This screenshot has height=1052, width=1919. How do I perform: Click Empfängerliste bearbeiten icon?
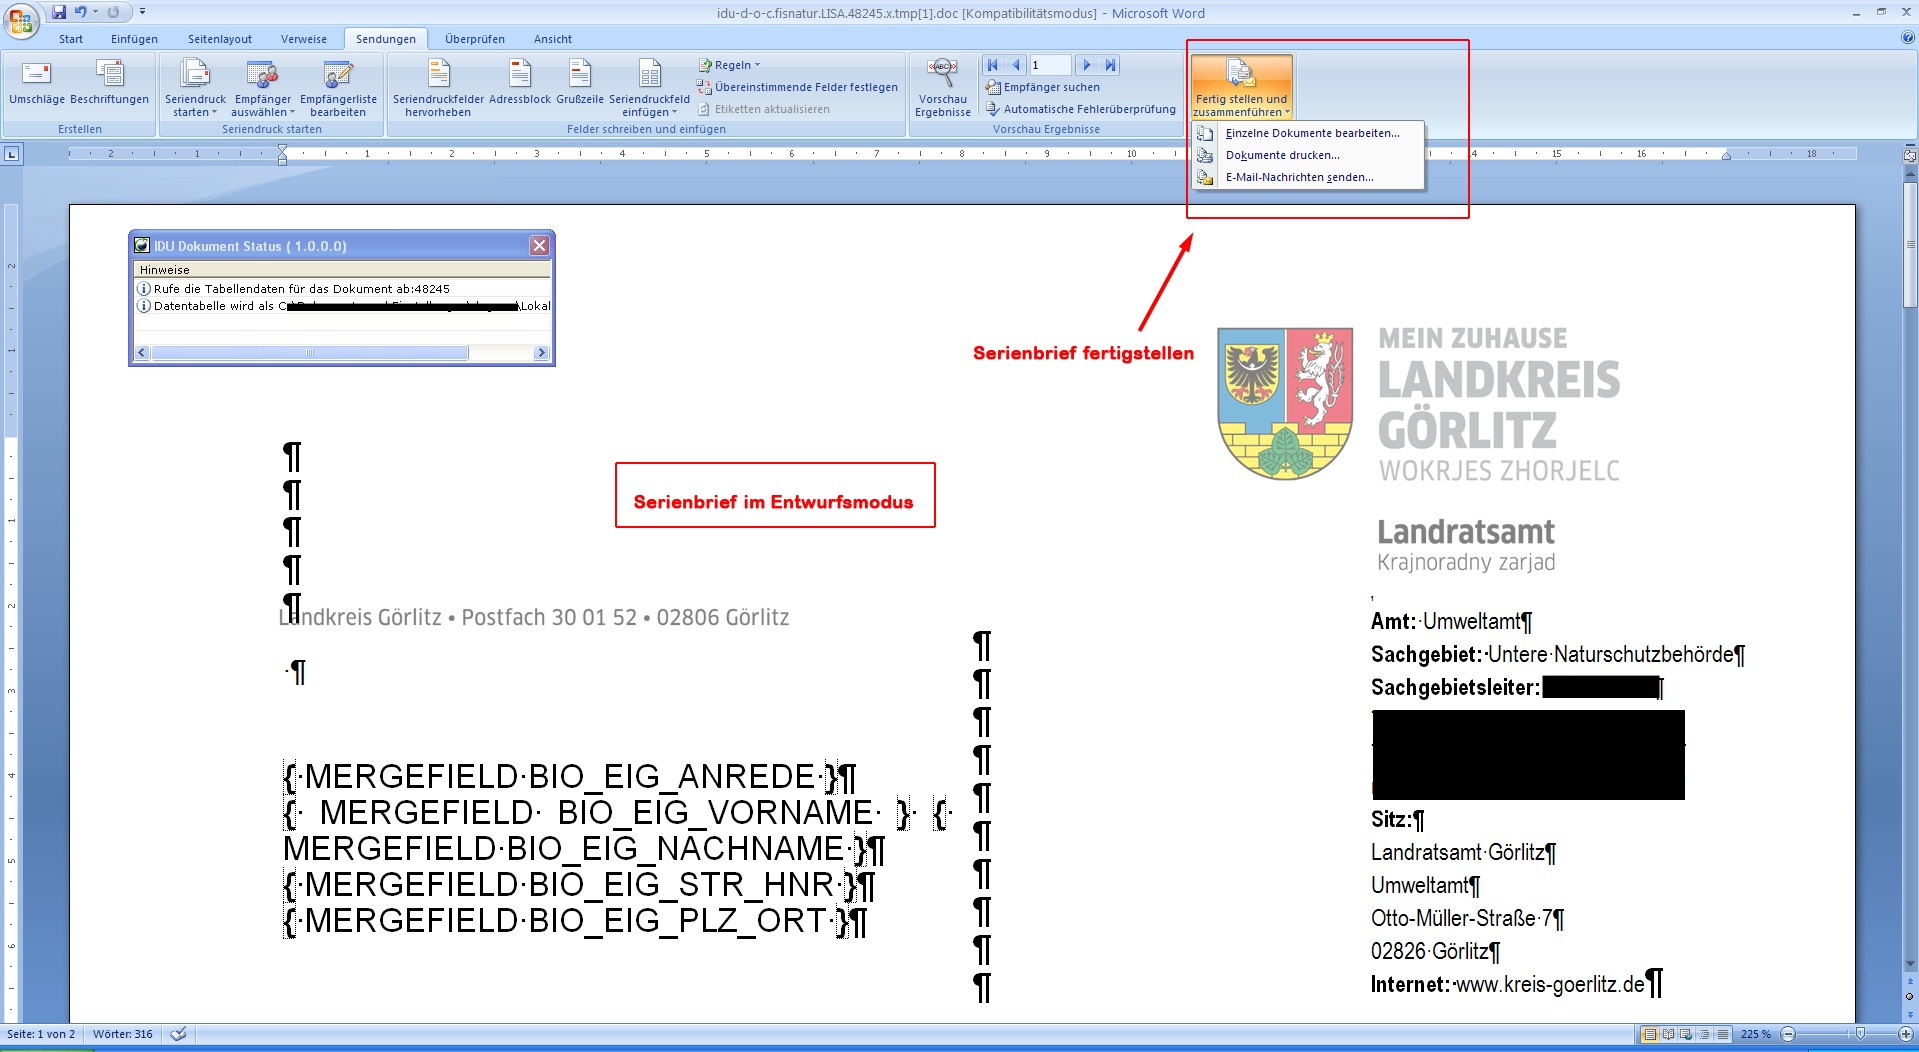pyautogui.click(x=338, y=75)
